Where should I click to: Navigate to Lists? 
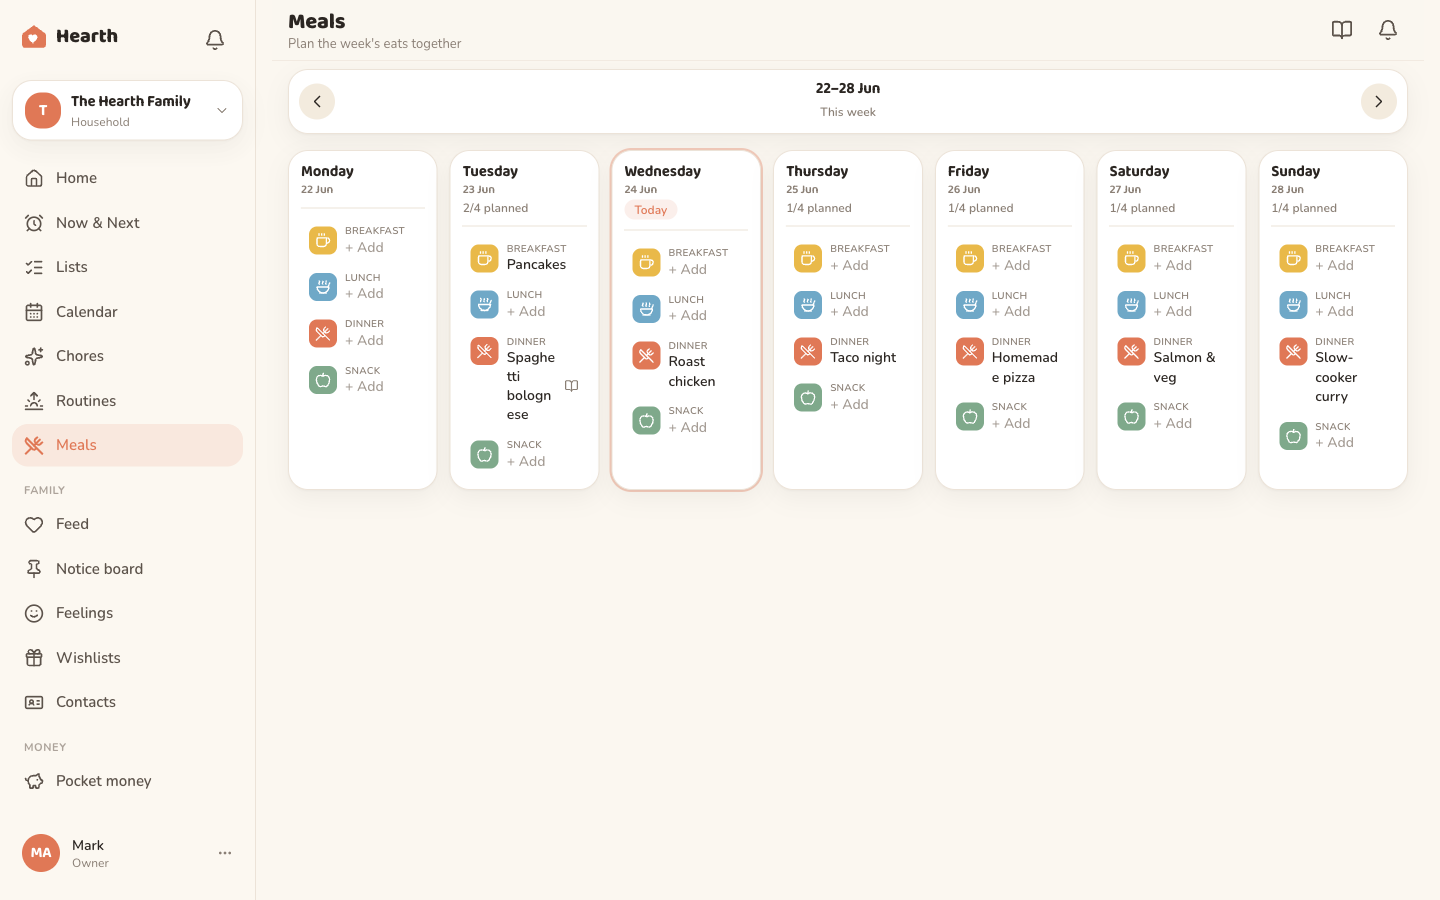pos(127,267)
